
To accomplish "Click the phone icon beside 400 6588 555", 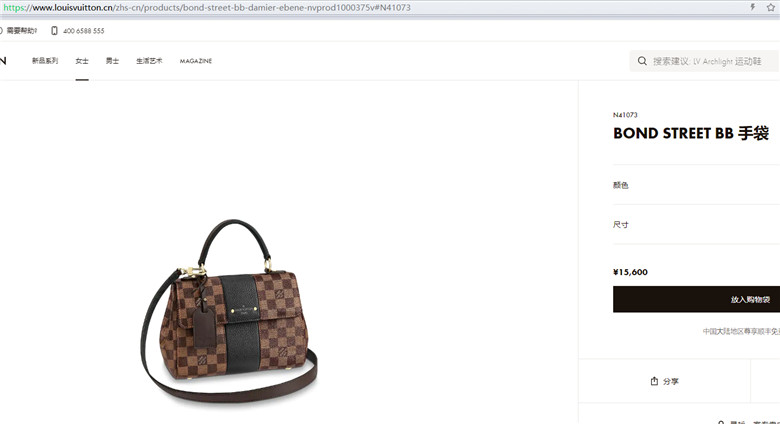I will (x=54, y=31).
